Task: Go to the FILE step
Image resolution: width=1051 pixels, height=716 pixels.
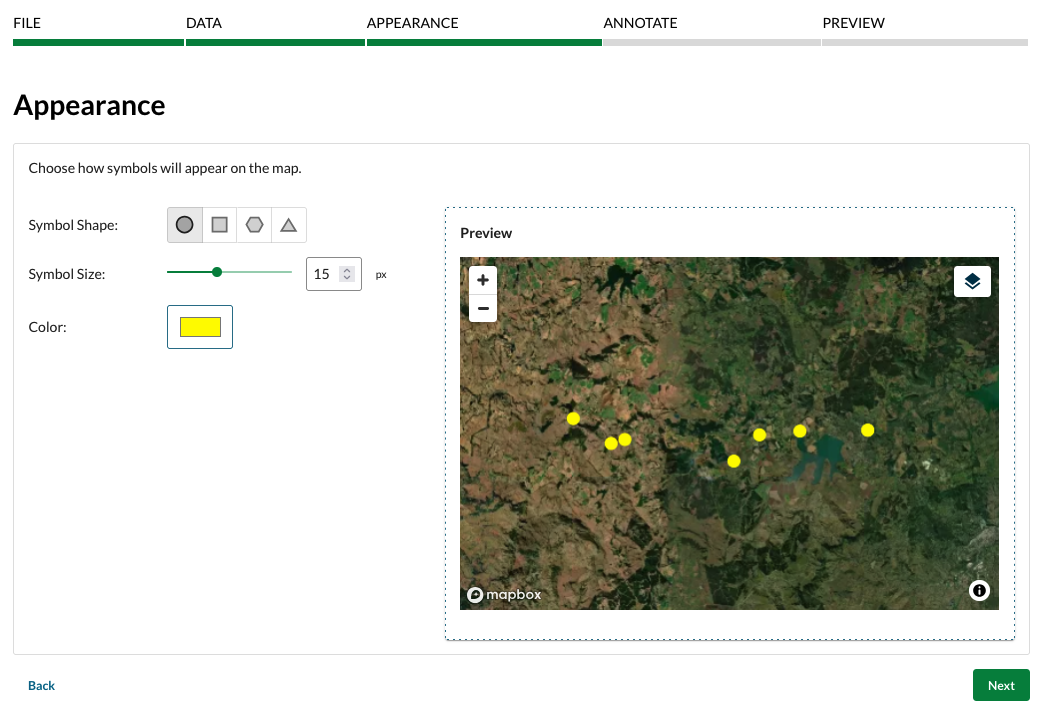Action: click(27, 23)
